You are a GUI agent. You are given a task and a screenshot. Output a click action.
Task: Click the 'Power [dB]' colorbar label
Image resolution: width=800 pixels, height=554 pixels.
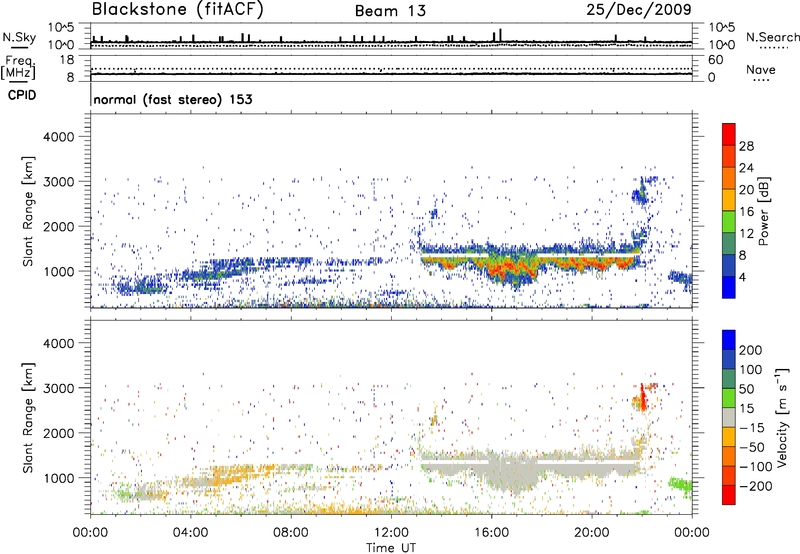point(764,211)
